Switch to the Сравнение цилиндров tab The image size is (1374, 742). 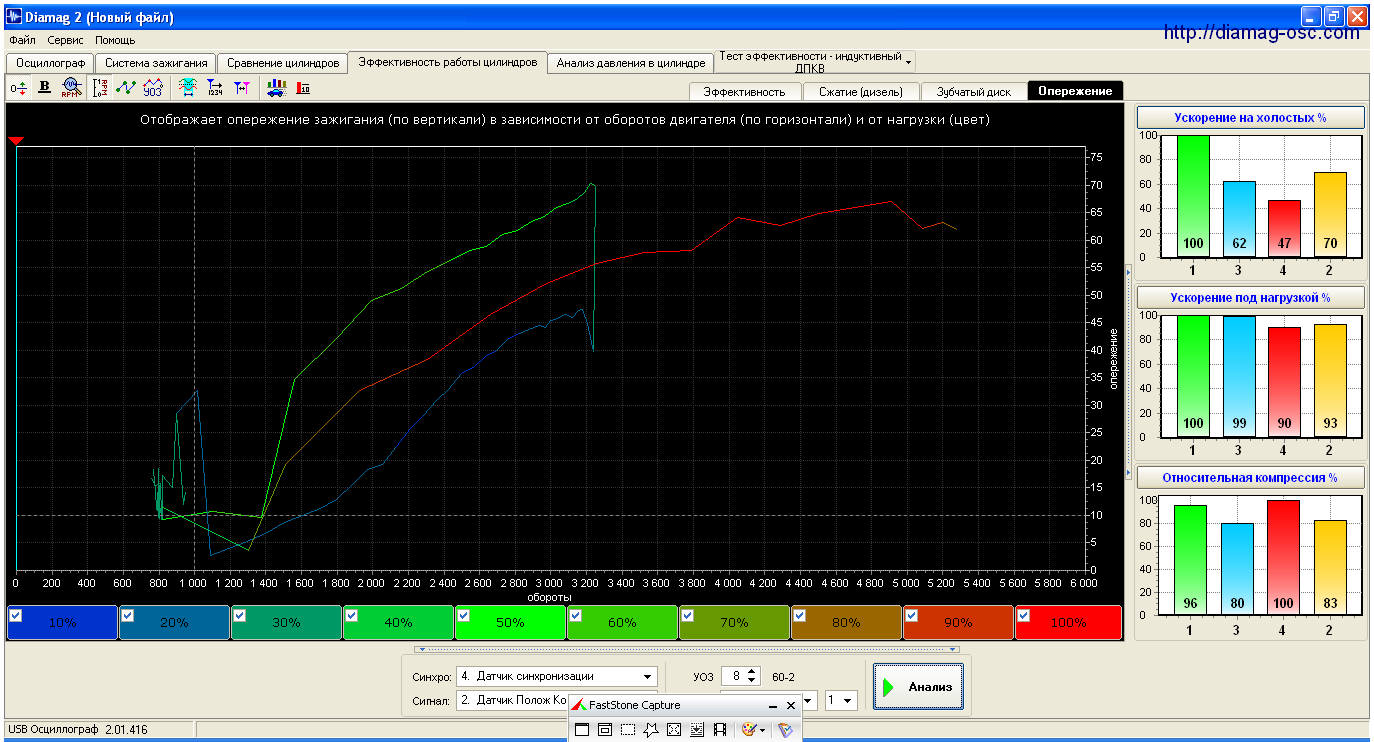283,63
